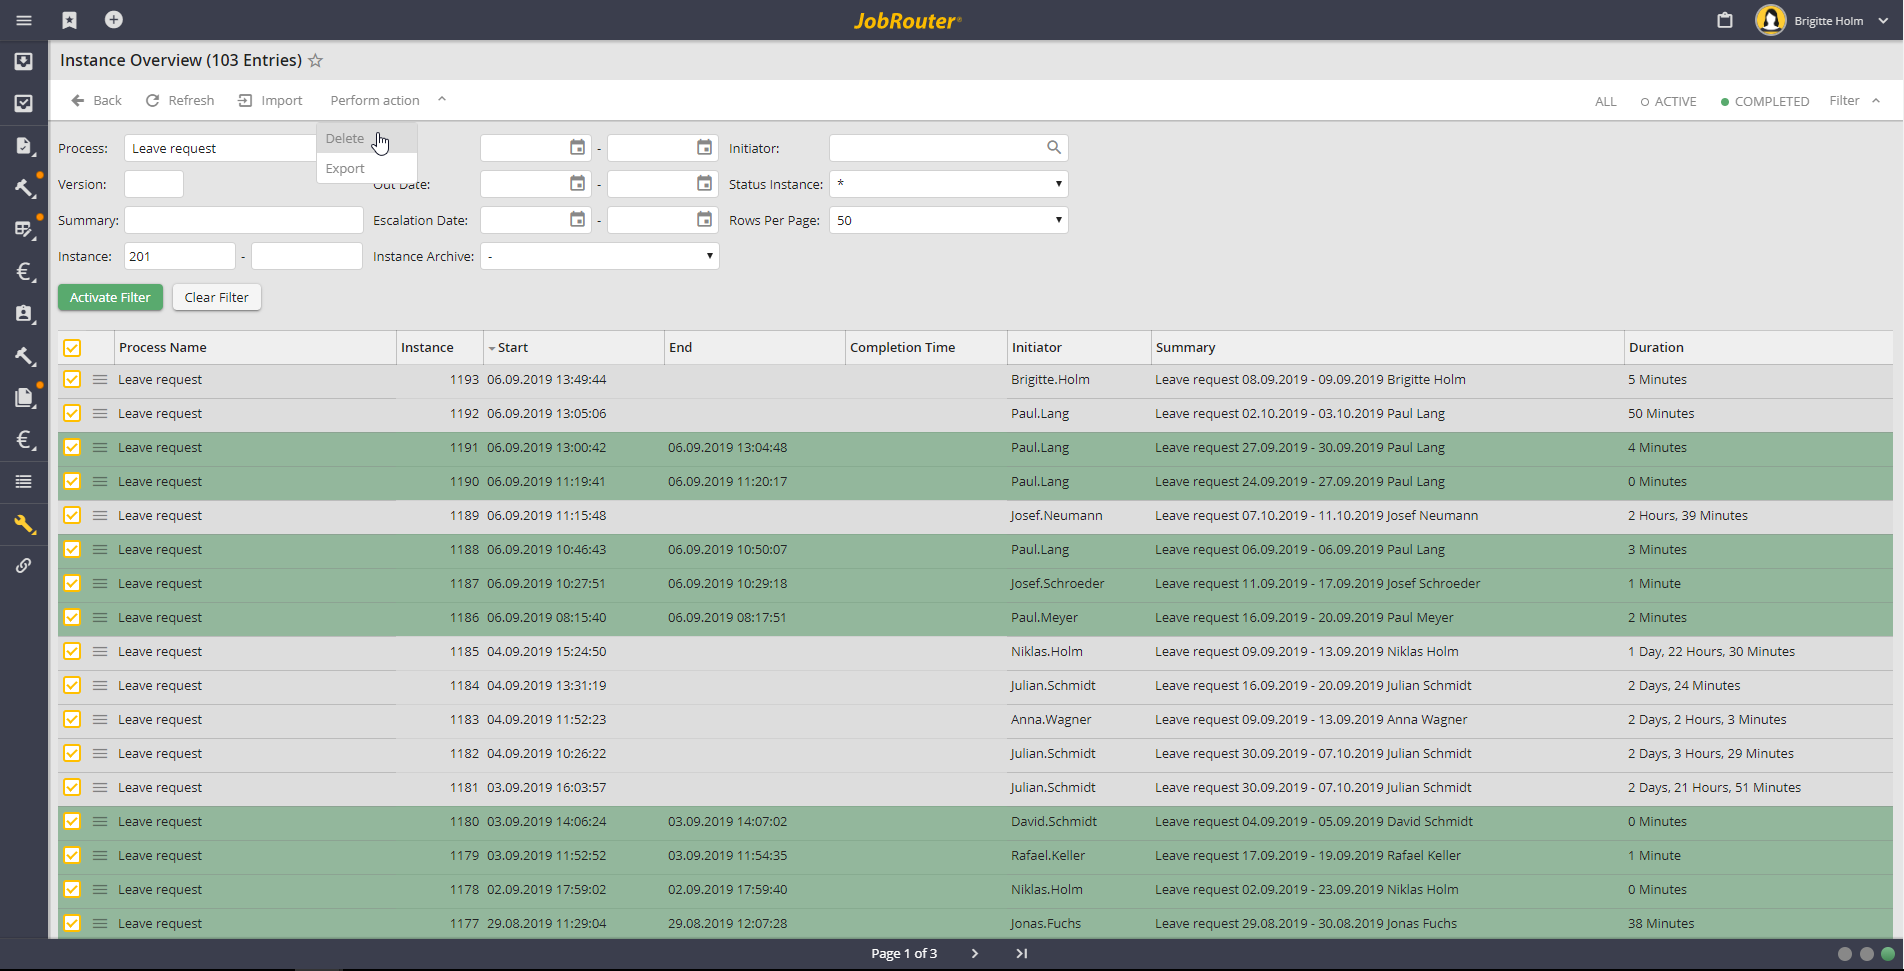Click the bookmark favorites icon in top bar

[69, 20]
